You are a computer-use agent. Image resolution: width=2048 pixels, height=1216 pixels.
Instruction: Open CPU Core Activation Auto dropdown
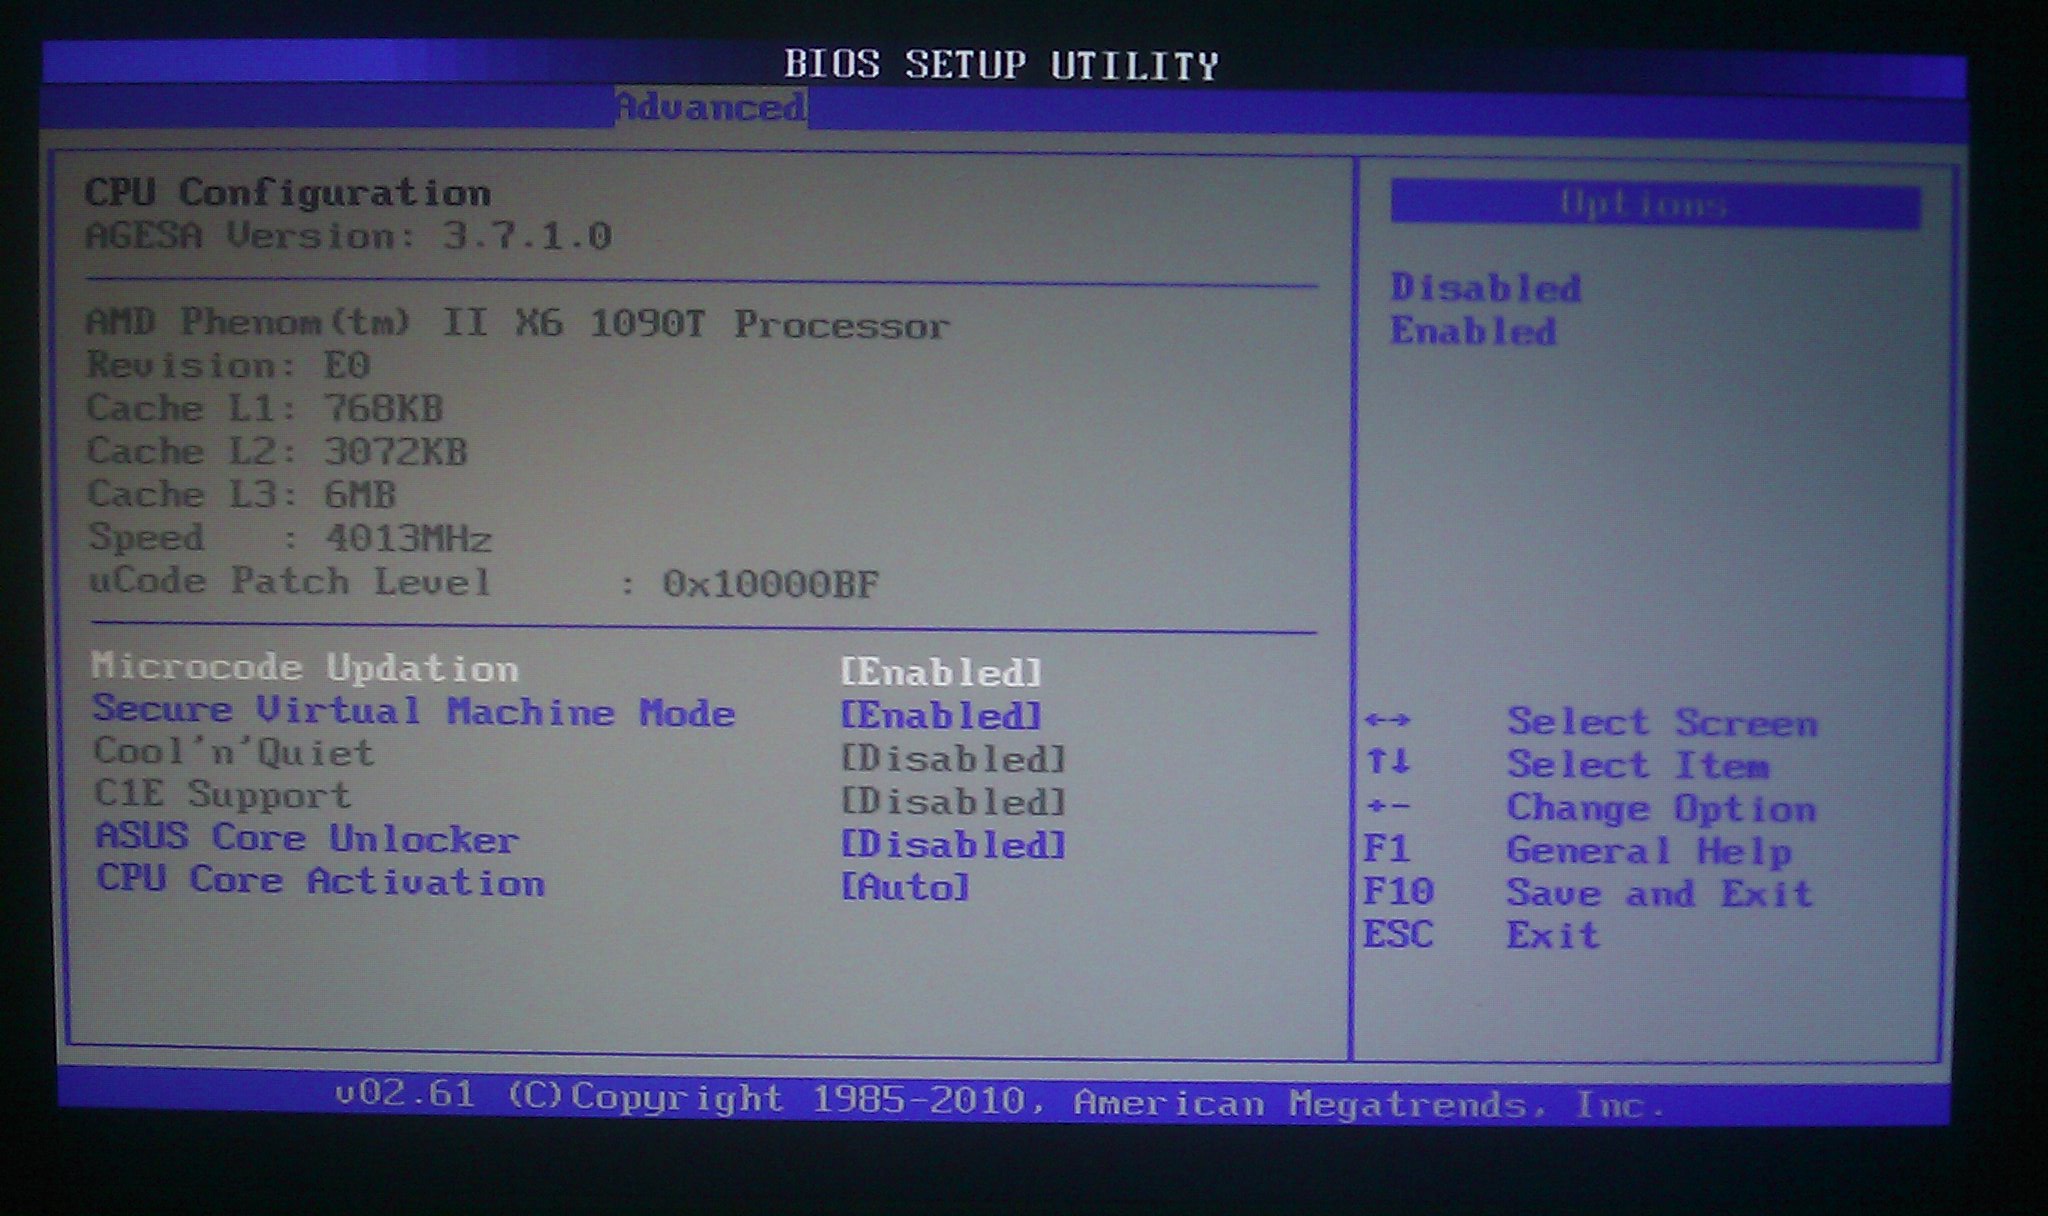(x=905, y=887)
